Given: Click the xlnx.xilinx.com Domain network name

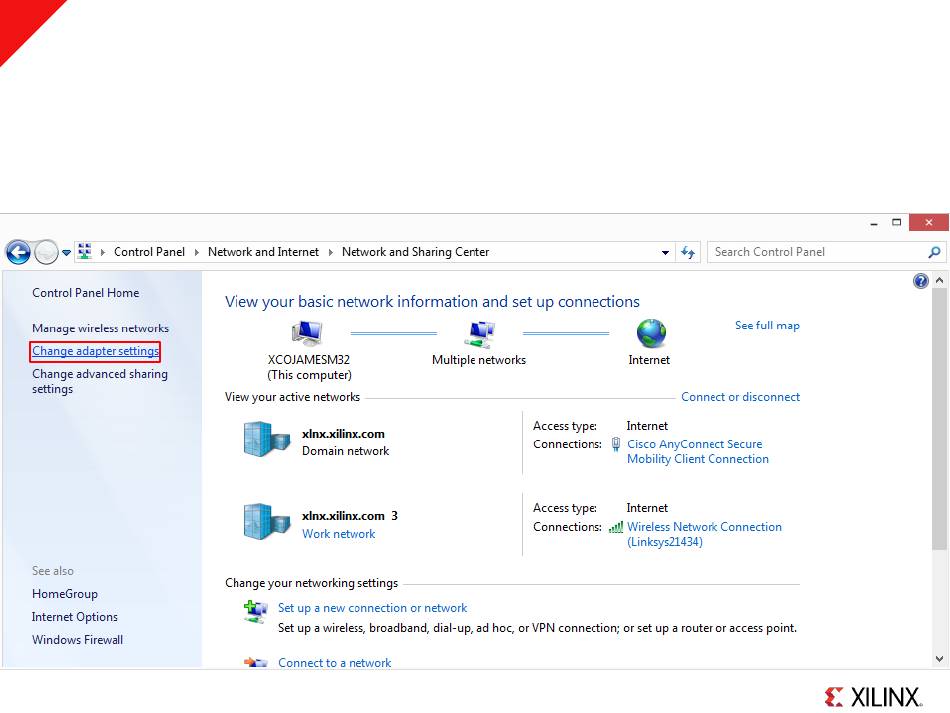Looking at the screenshot, I should click(343, 434).
